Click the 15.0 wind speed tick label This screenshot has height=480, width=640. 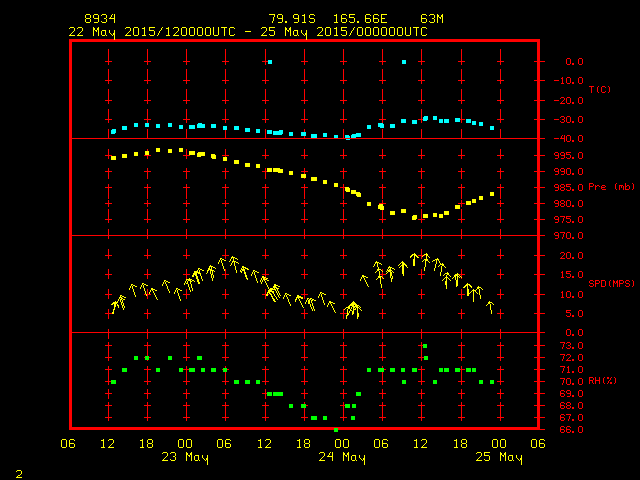coord(571,275)
